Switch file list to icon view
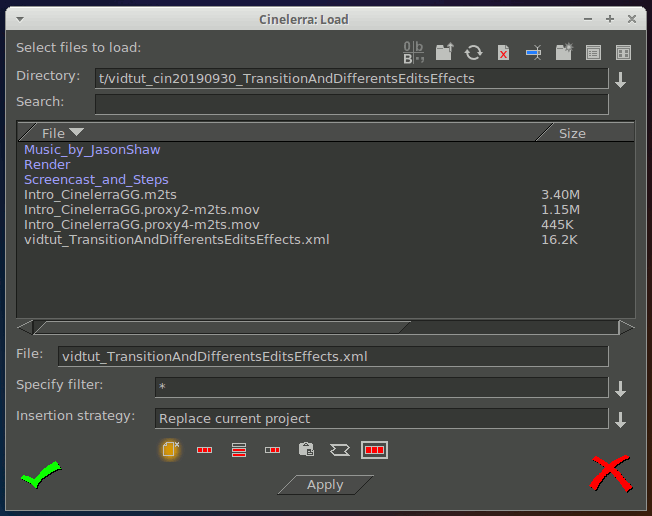 (x=623, y=52)
